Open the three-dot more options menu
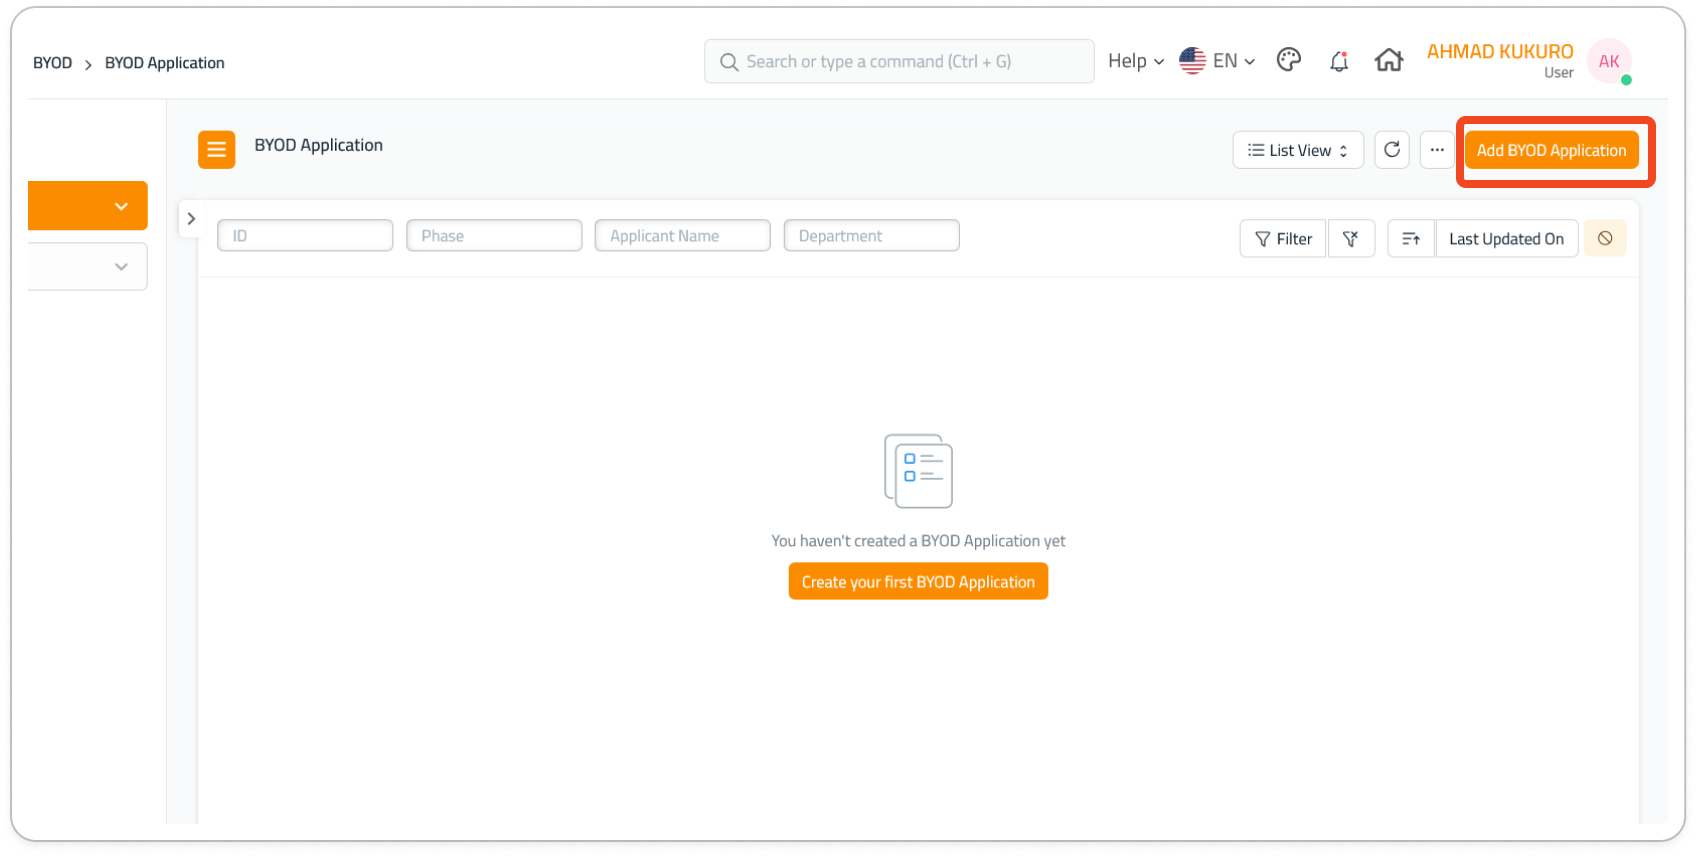The width and height of the screenshot is (1697, 856). click(x=1436, y=150)
